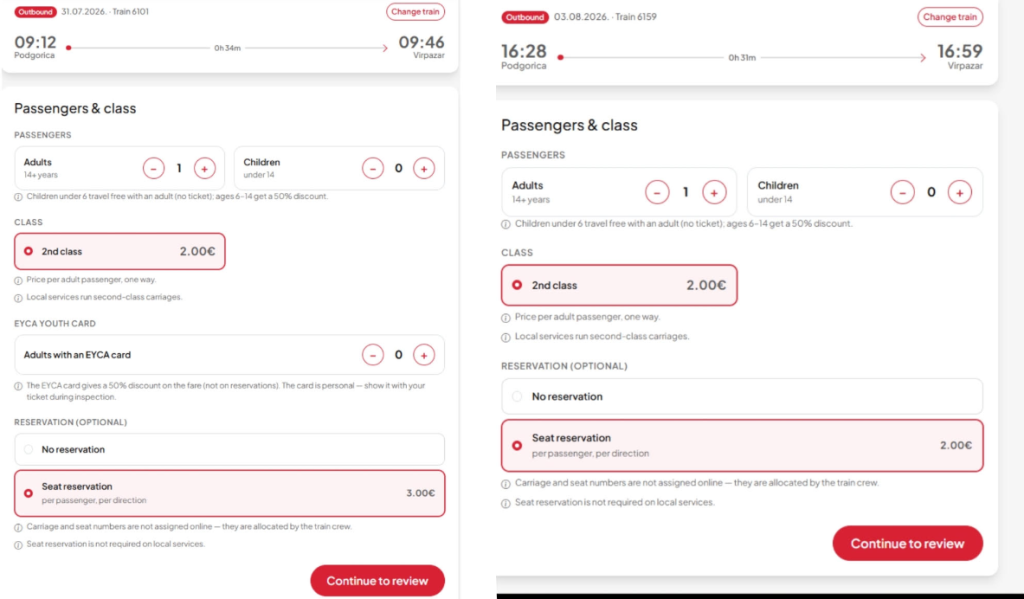Viewport: 1024px width, 599px height.
Task: Remove a child passenger on train 6159
Action: click(x=903, y=193)
